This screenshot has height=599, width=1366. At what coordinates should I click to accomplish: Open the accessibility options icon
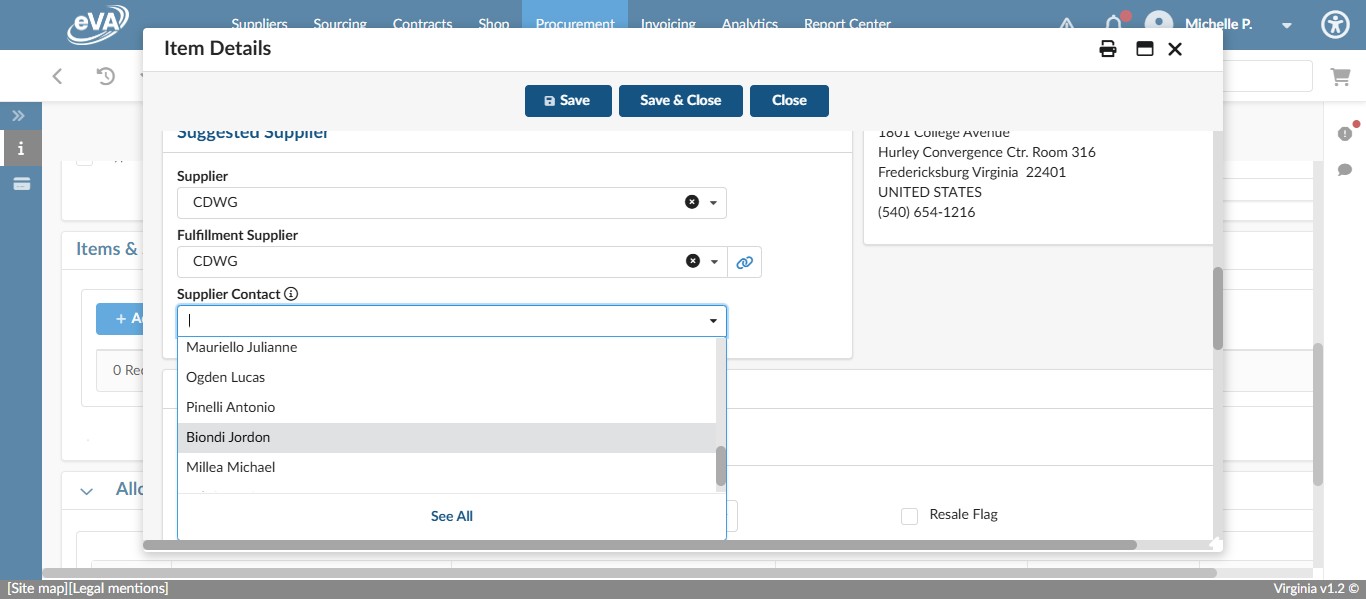point(1335,24)
